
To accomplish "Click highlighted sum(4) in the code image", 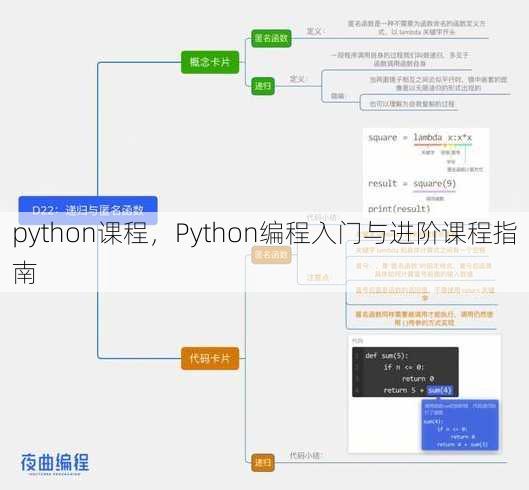I will pos(440,390).
